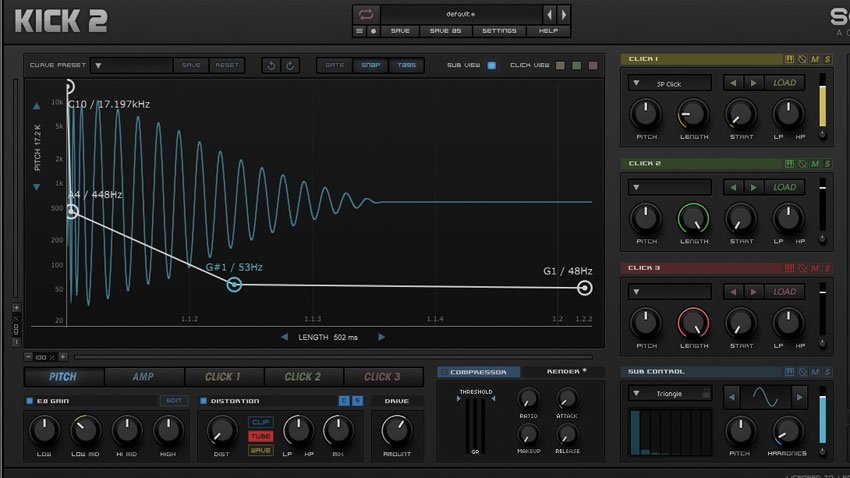Solo the Click 2 layer
The image size is (850, 478).
pyautogui.click(x=827, y=163)
